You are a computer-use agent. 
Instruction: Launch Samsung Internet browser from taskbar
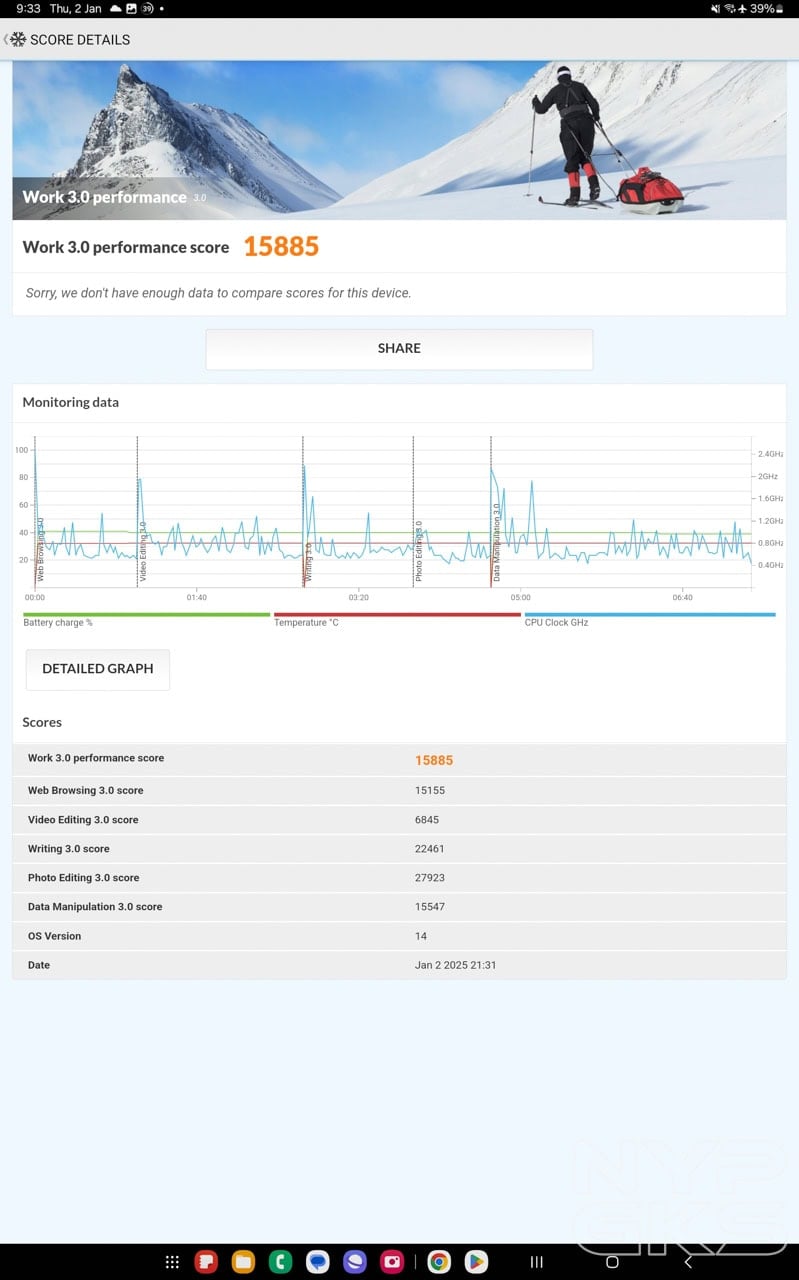coord(355,1262)
